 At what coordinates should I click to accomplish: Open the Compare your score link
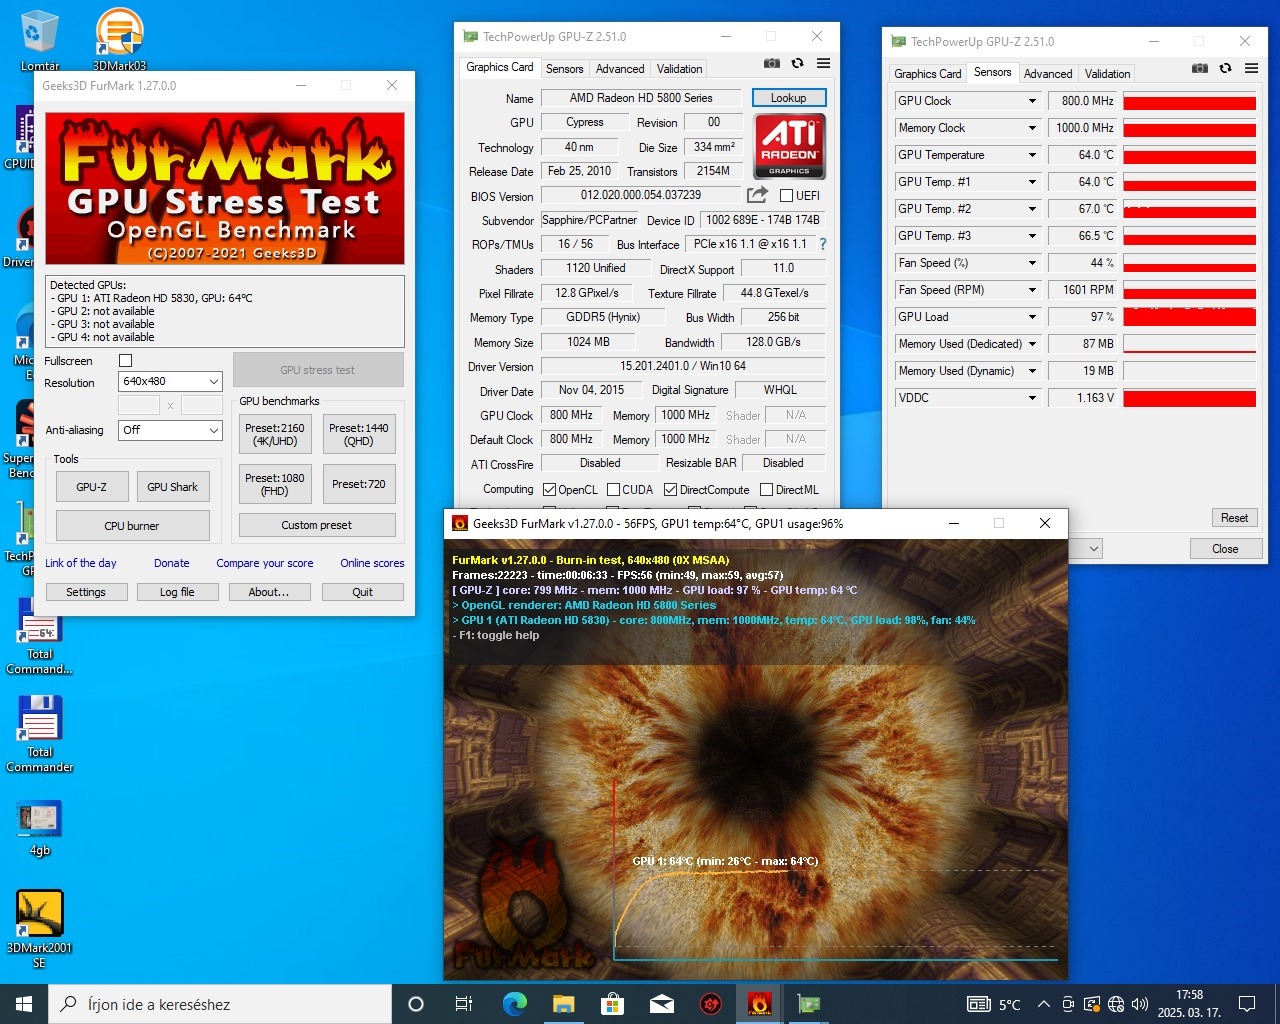pyautogui.click(x=265, y=563)
